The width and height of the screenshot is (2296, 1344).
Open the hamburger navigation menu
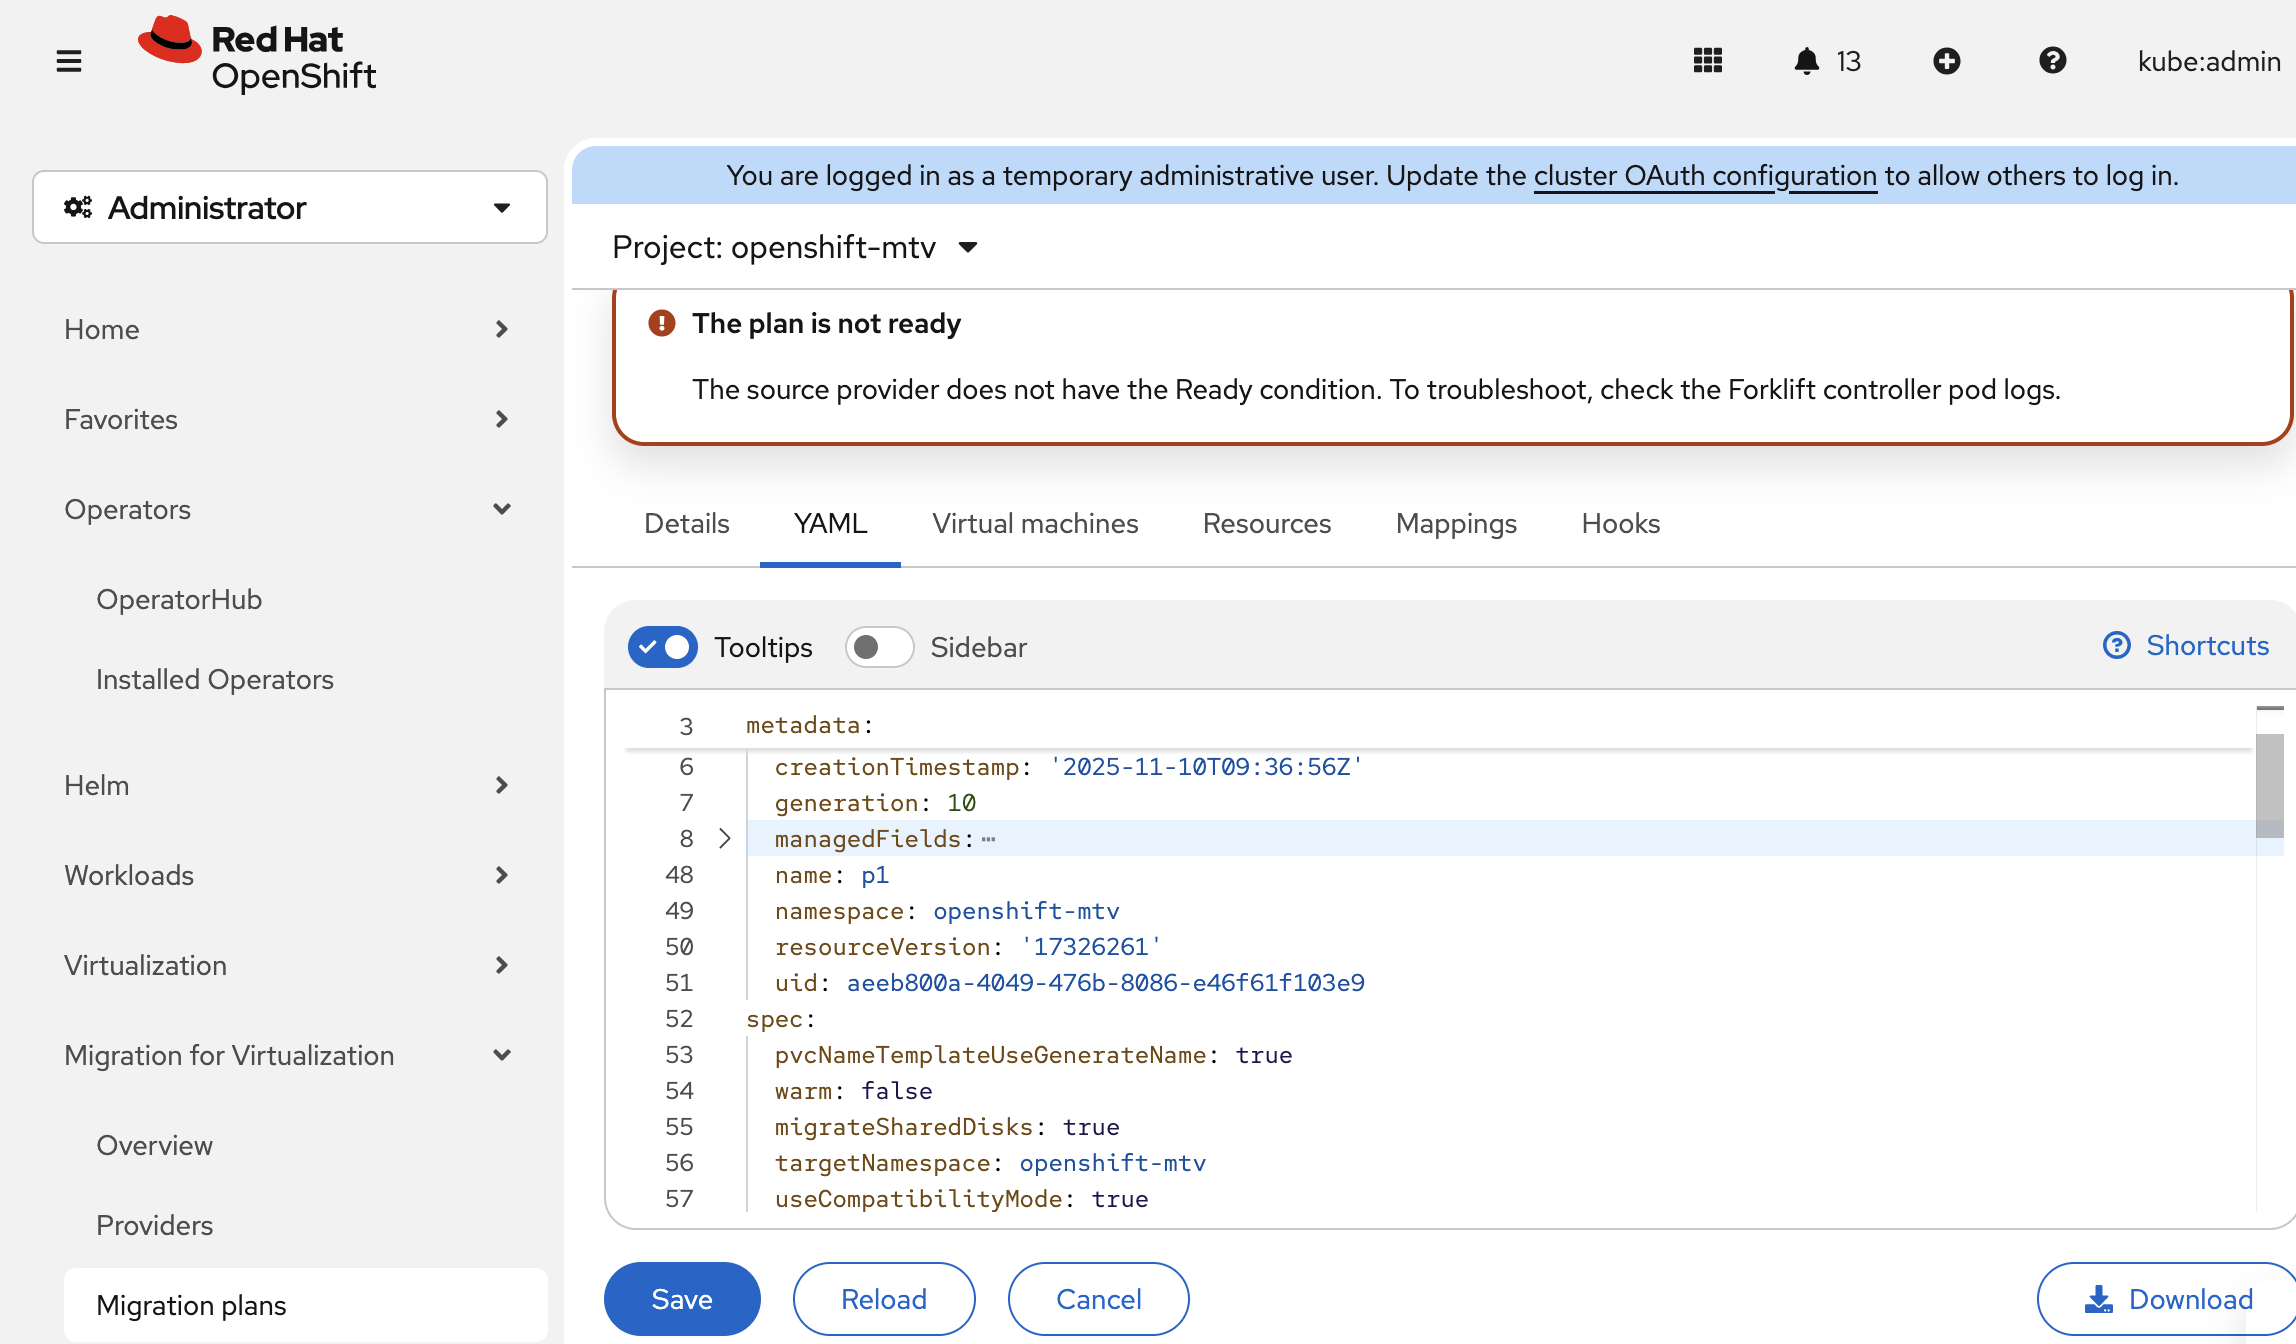tap(68, 61)
